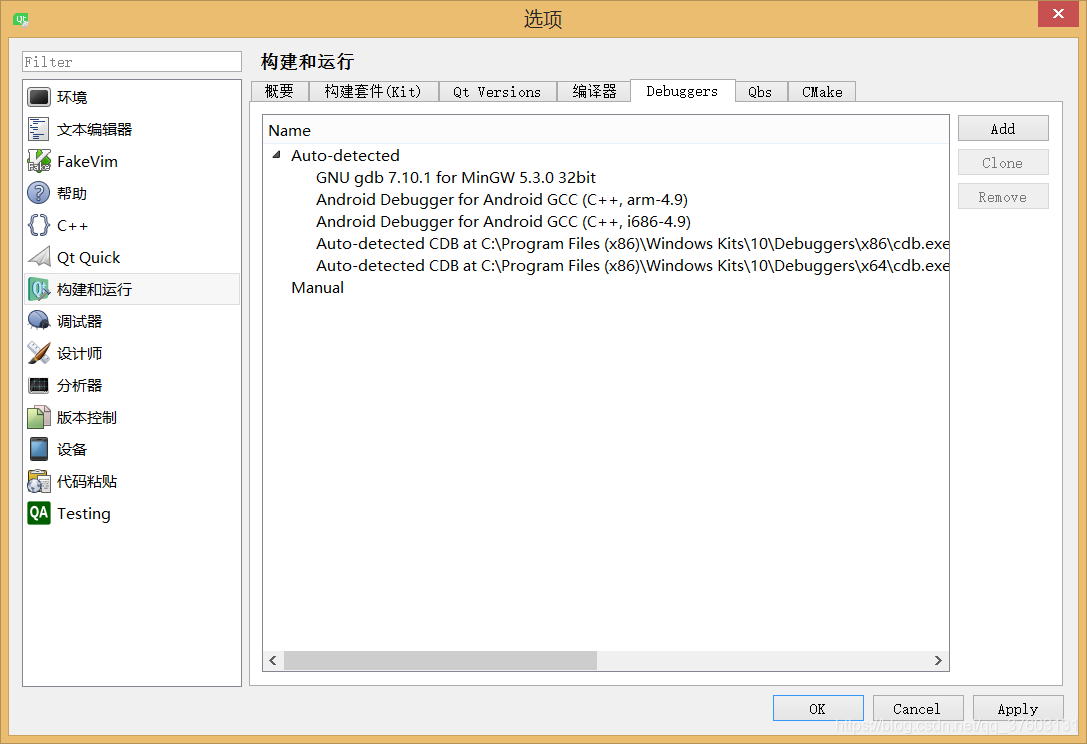Open the Qbs tab
This screenshot has height=744, width=1087.
tap(760, 92)
